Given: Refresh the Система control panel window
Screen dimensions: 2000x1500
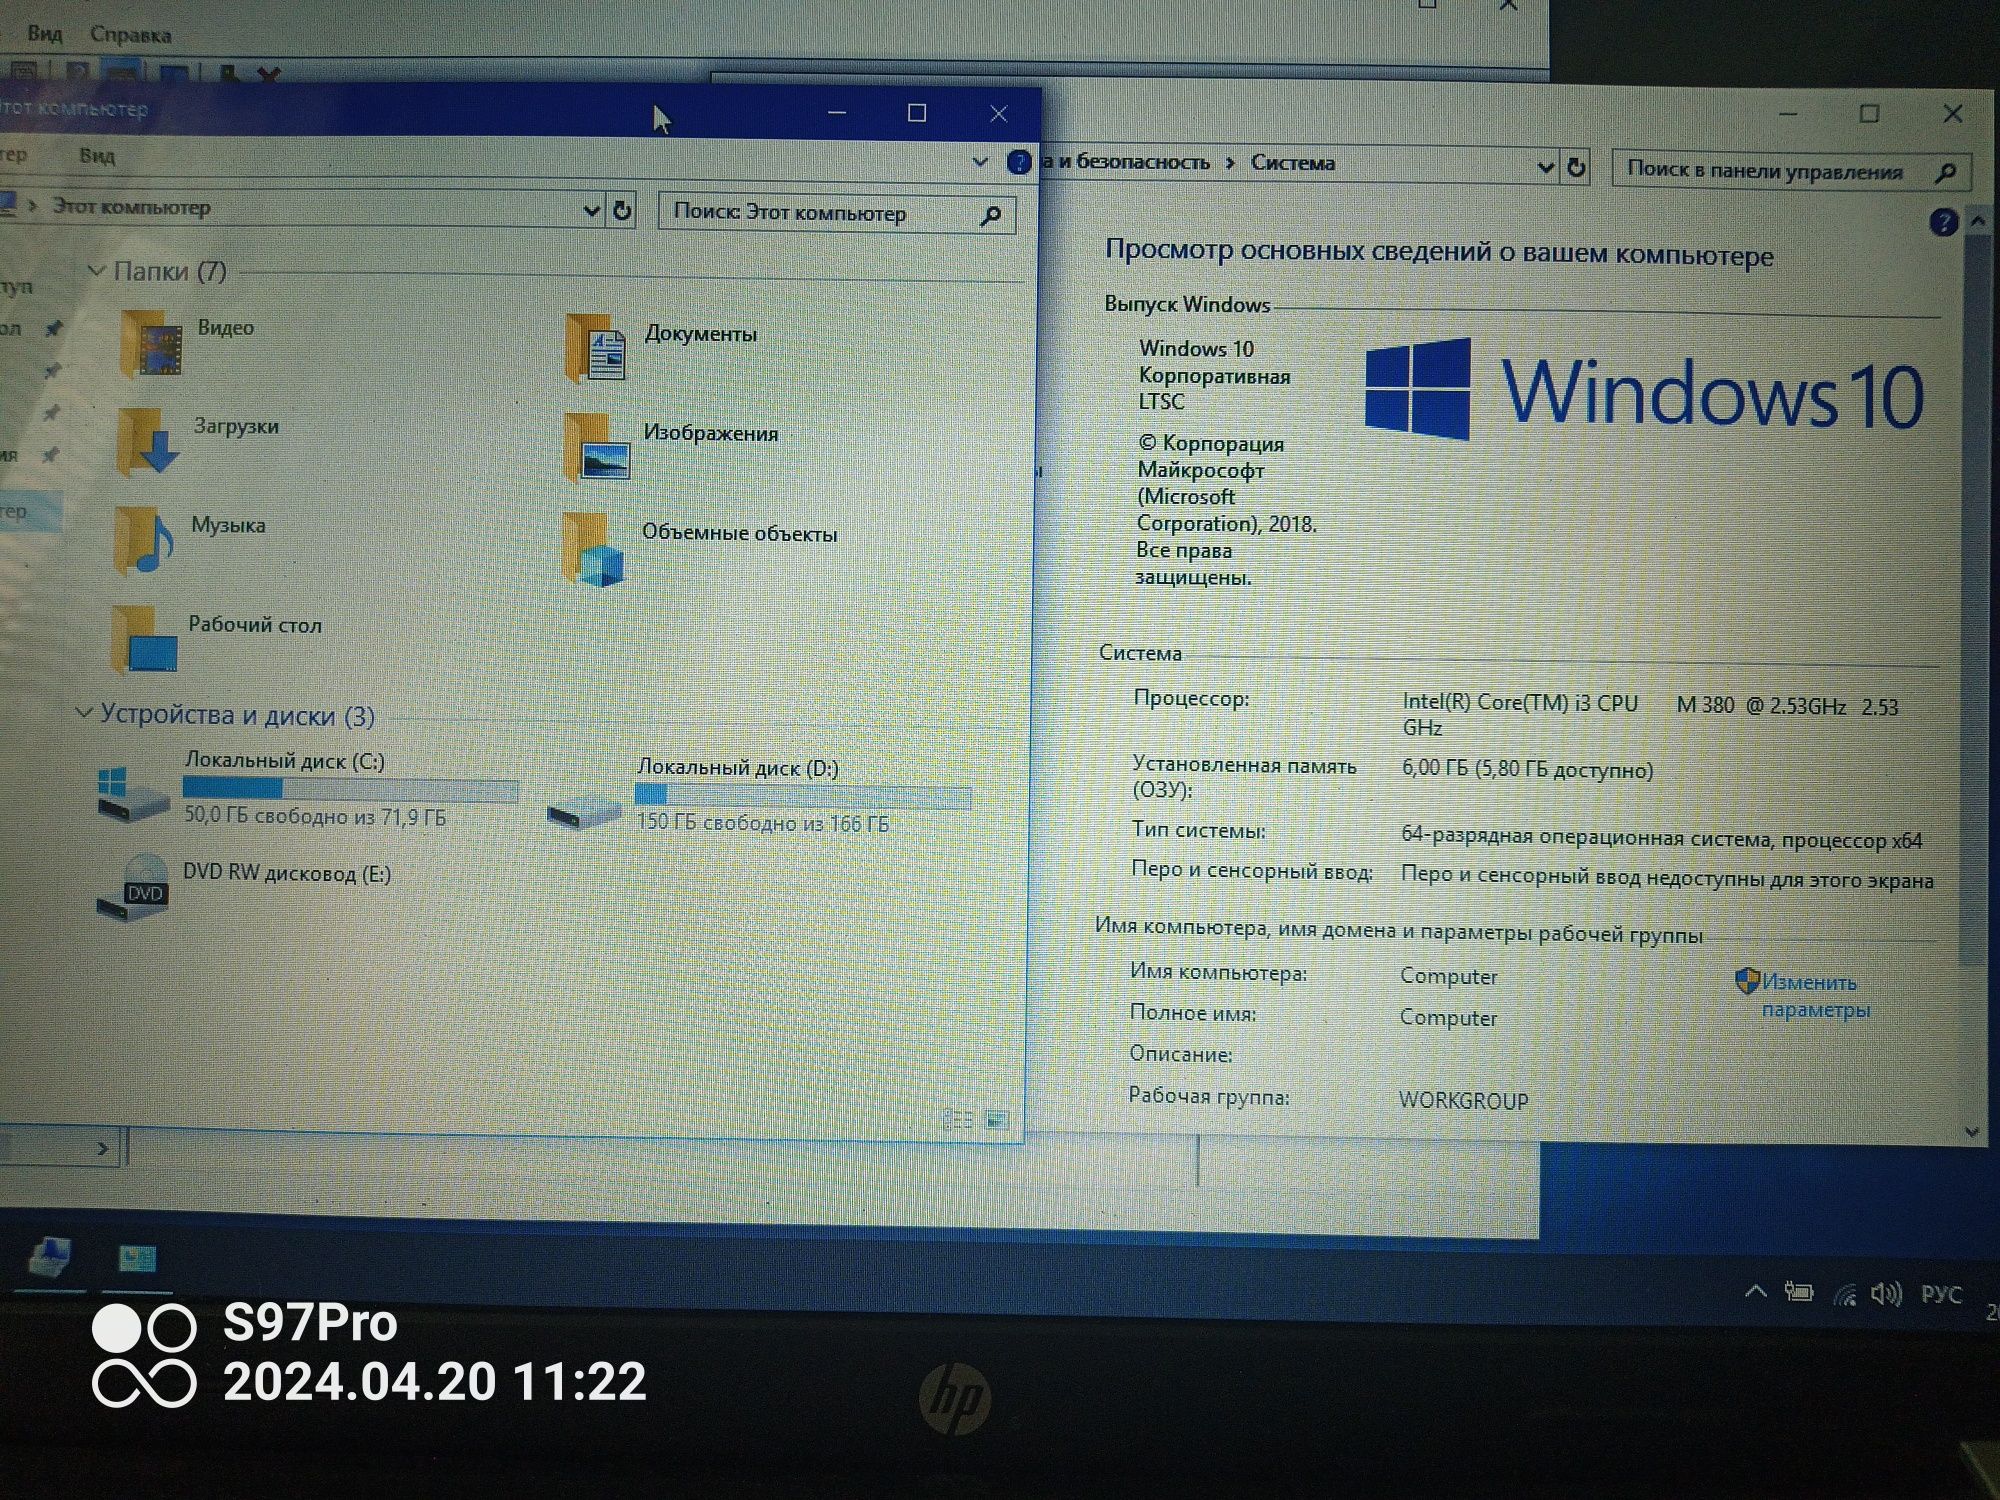Looking at the screenshot, I should coord(1576,168).
